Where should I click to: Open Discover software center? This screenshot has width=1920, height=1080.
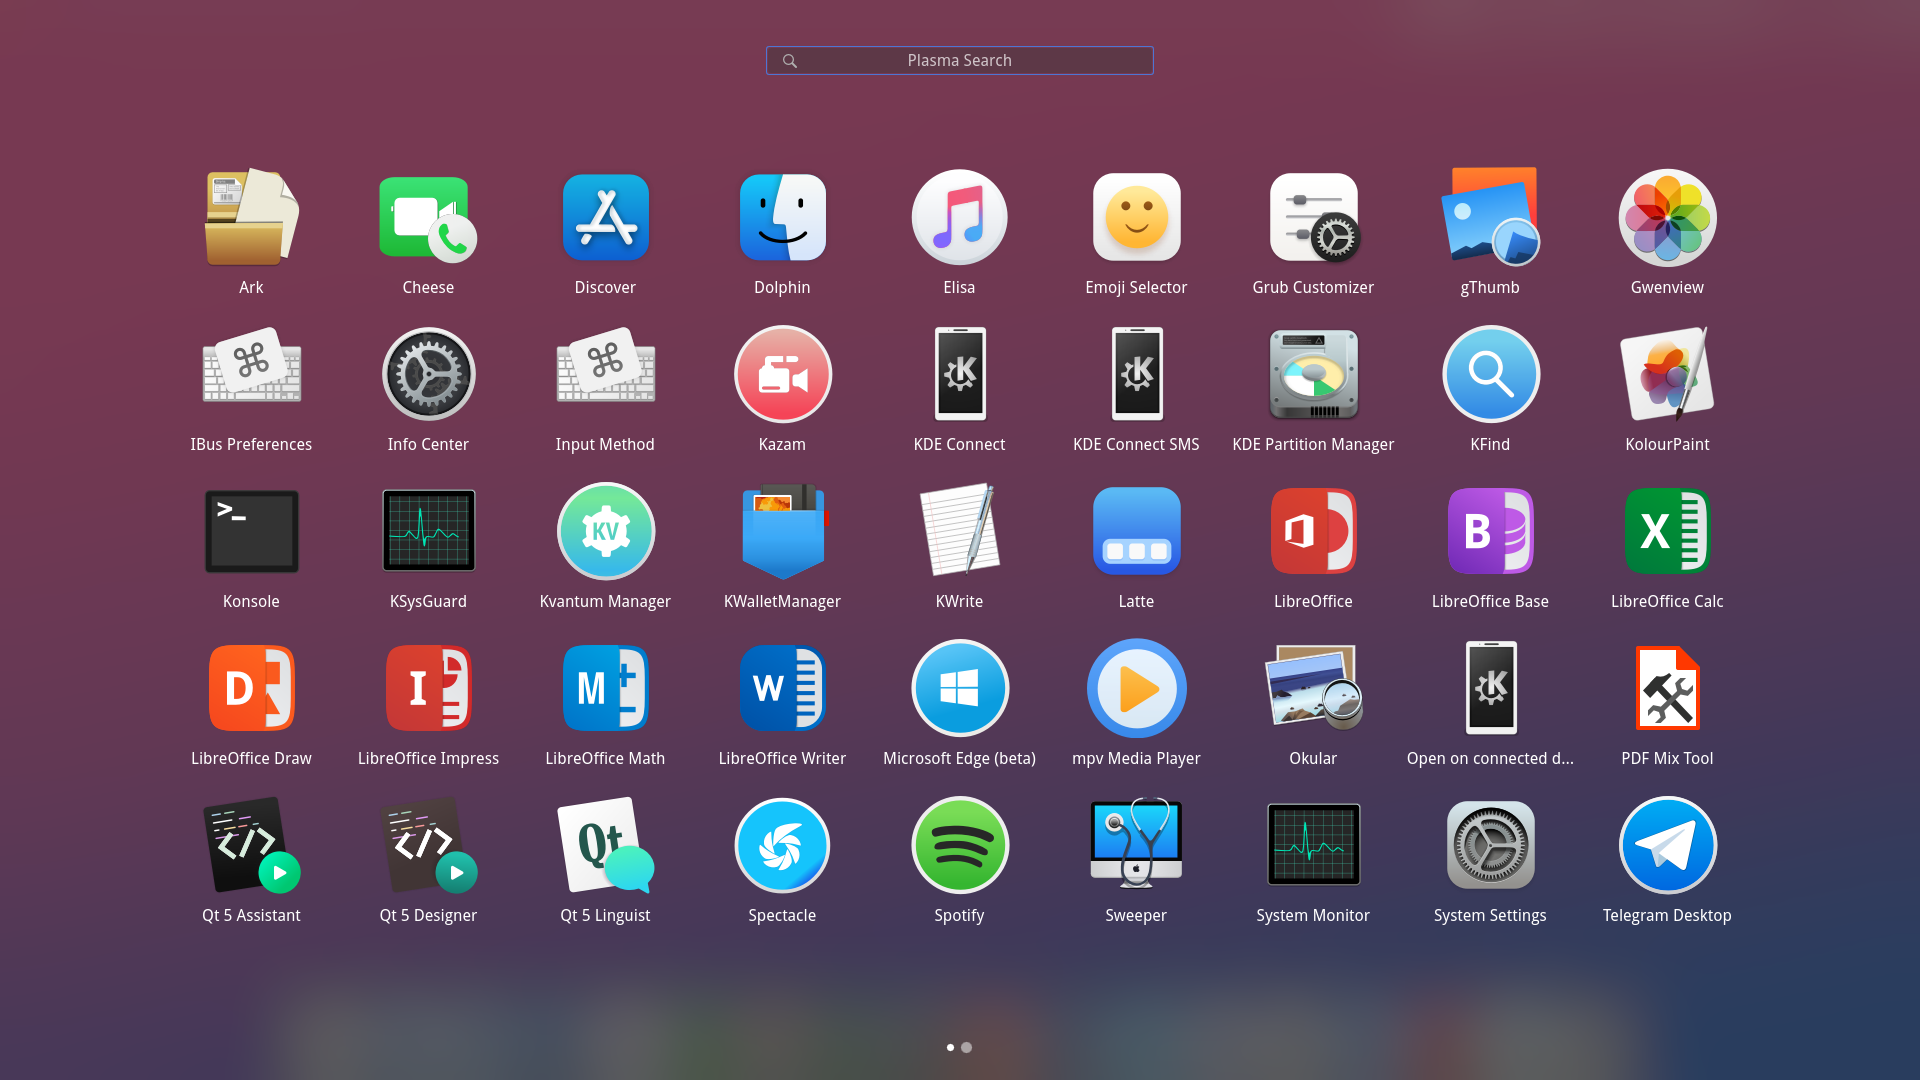click(x=605, y=217)
